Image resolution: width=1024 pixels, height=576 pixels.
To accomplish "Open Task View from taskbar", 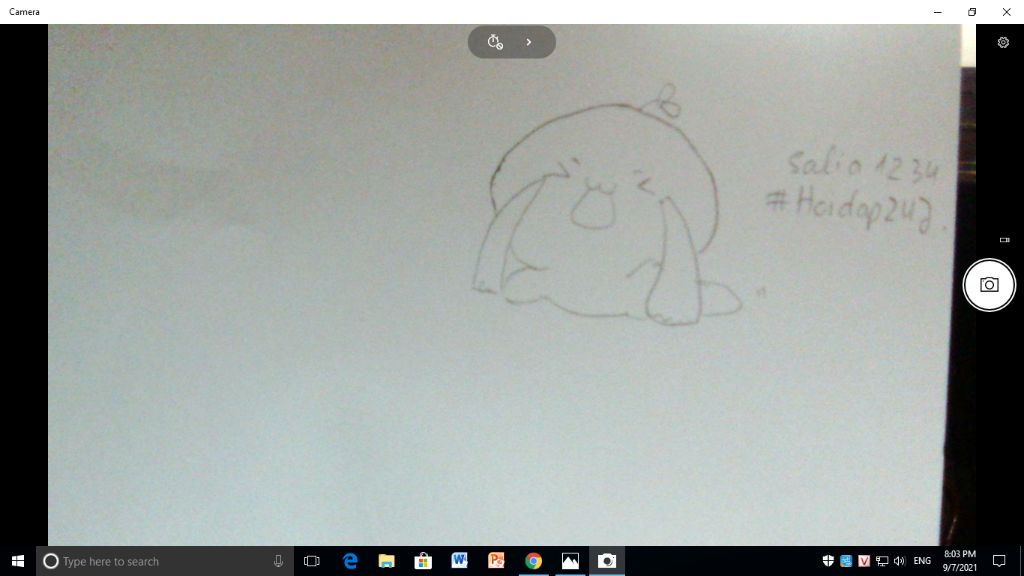I will point(312,561).
